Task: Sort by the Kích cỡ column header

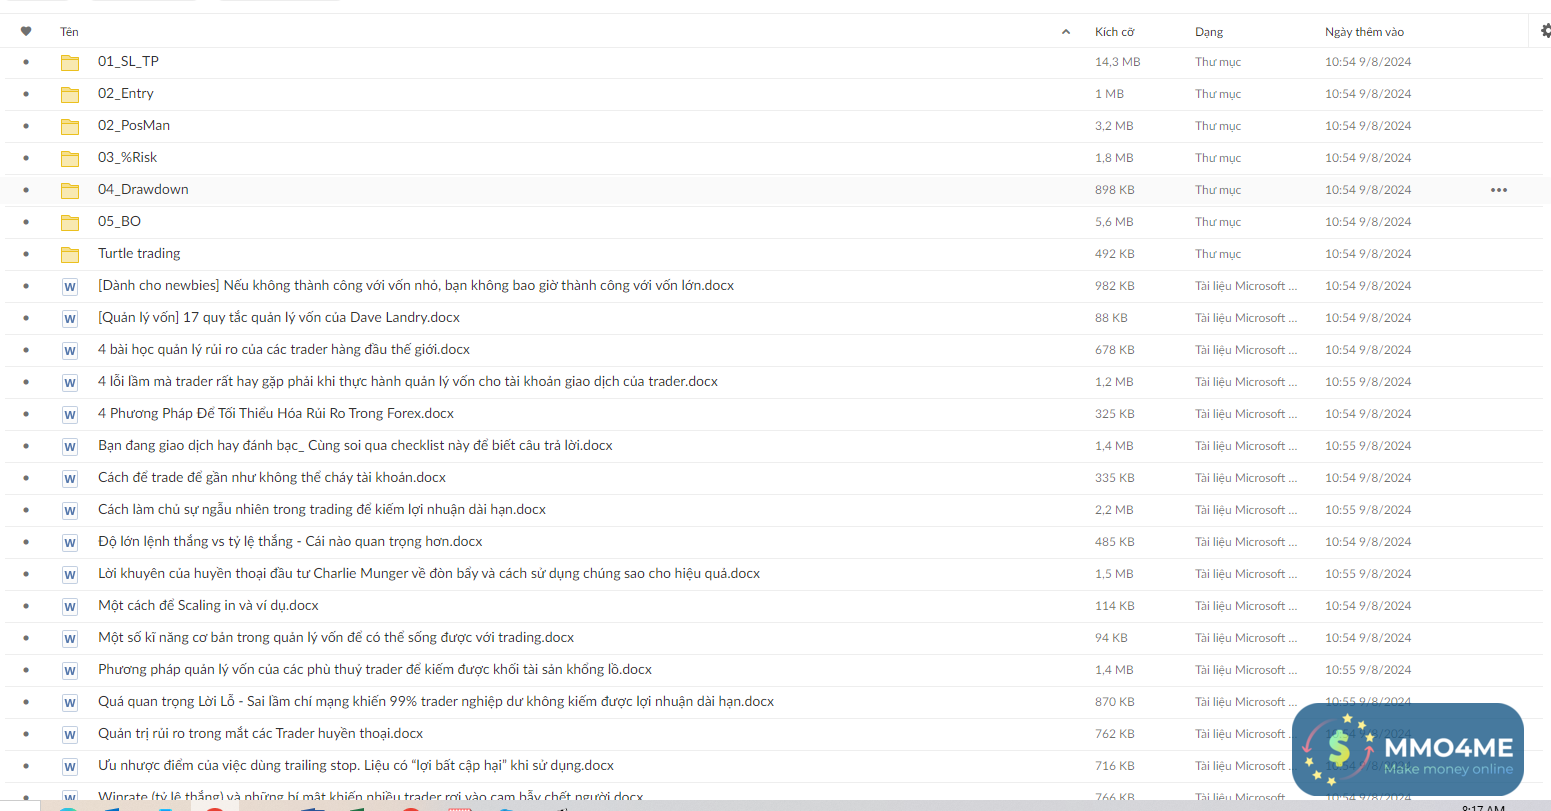Action: [x=1114, y=32]
